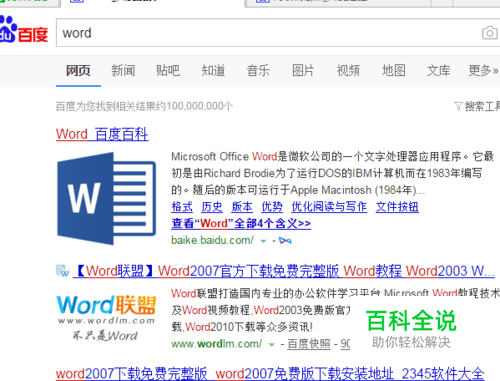
Task: Click the Word联盟 favicon beside result title
Action: click(62, 271)
